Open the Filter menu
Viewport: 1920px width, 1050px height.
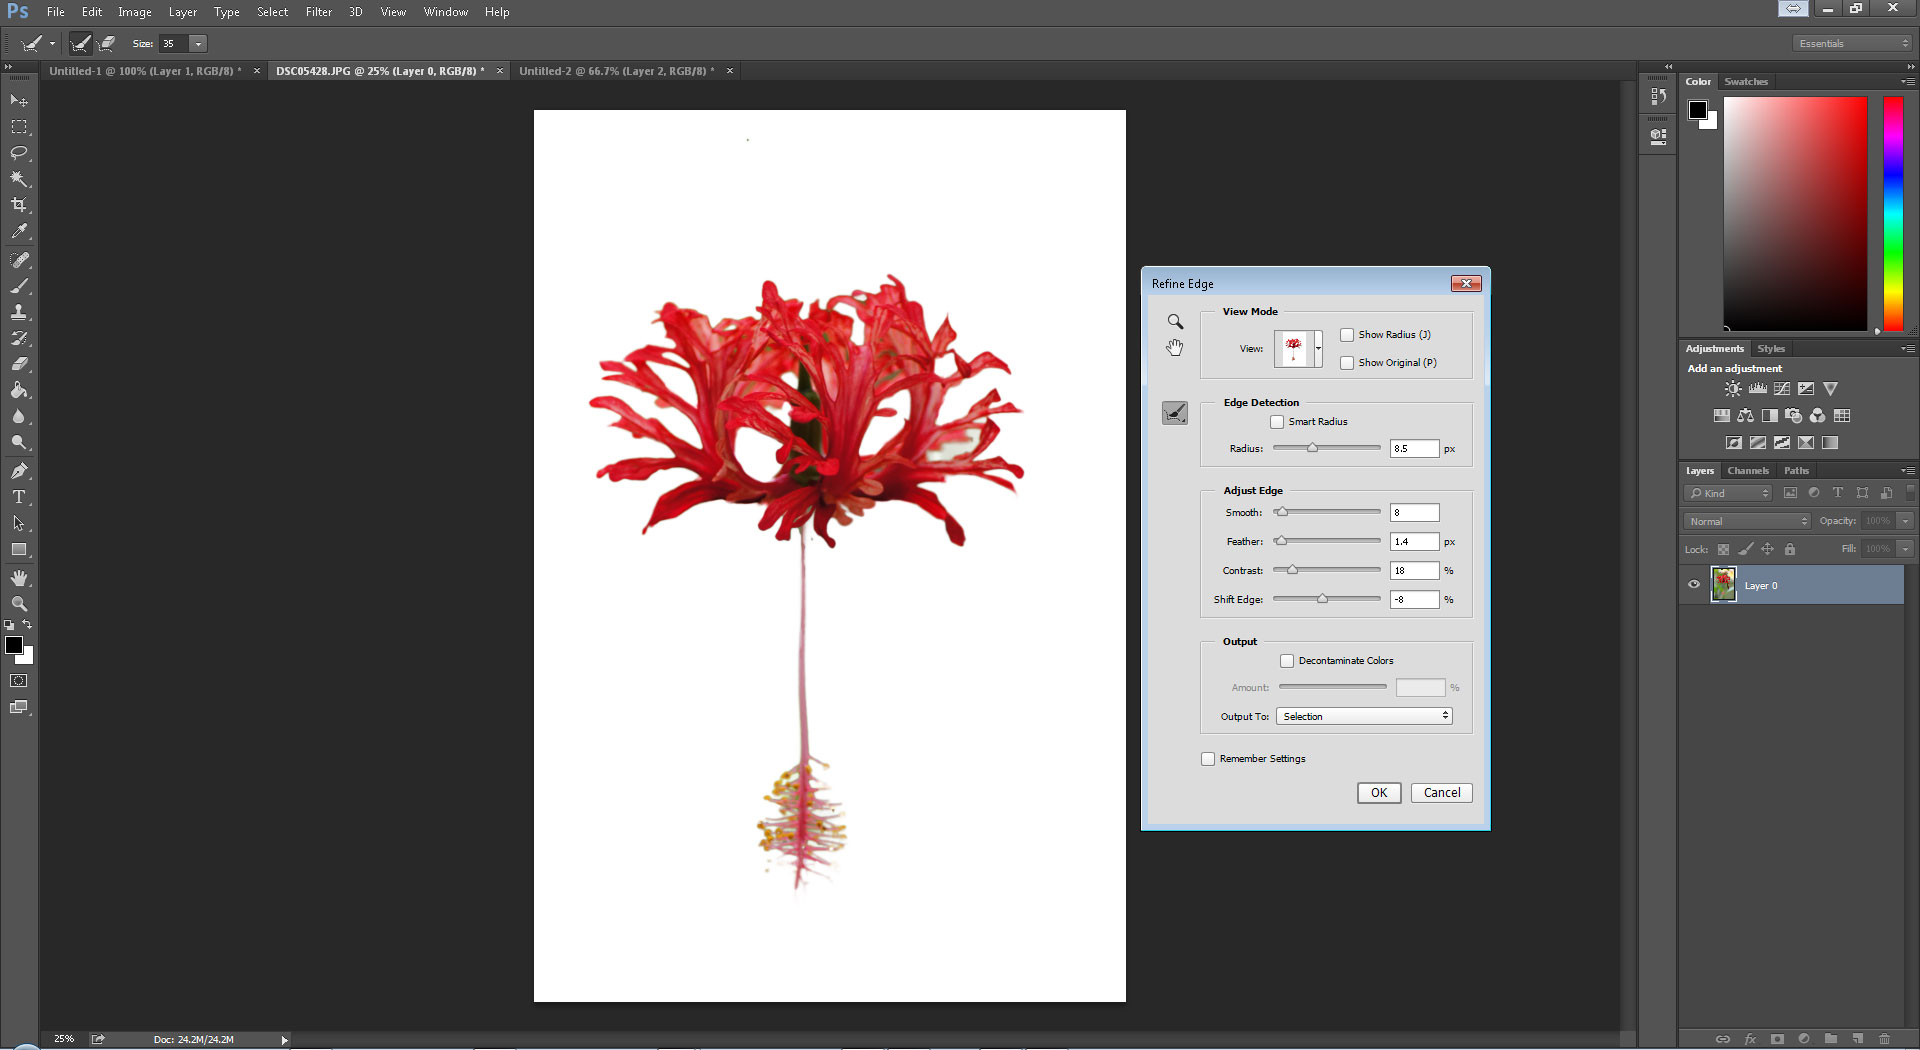pyautogui.click(x=318, y=12)
